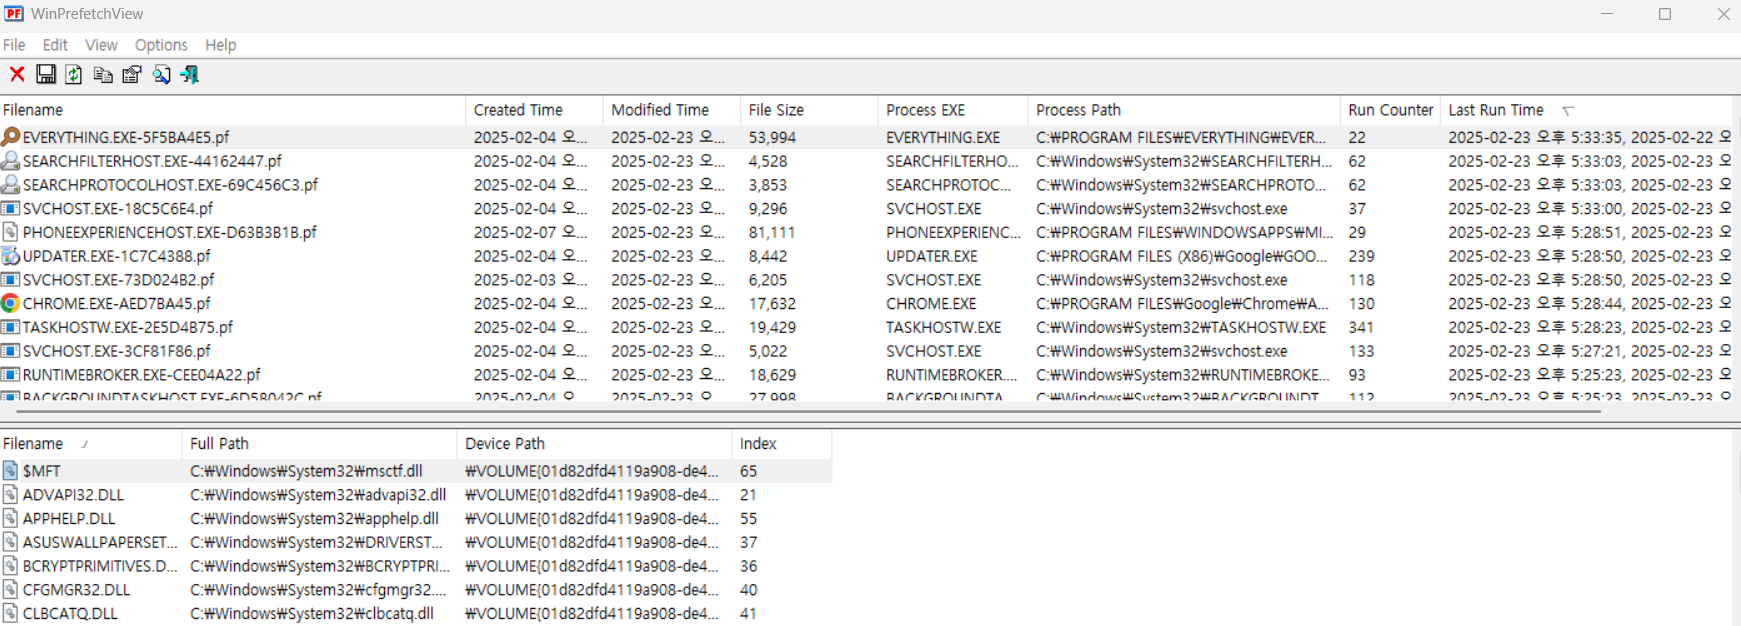1741x626 pixels.
Task: Click the C:\Windows\System32\apphelp.dll path cell
Action: [x=314, y=519]
